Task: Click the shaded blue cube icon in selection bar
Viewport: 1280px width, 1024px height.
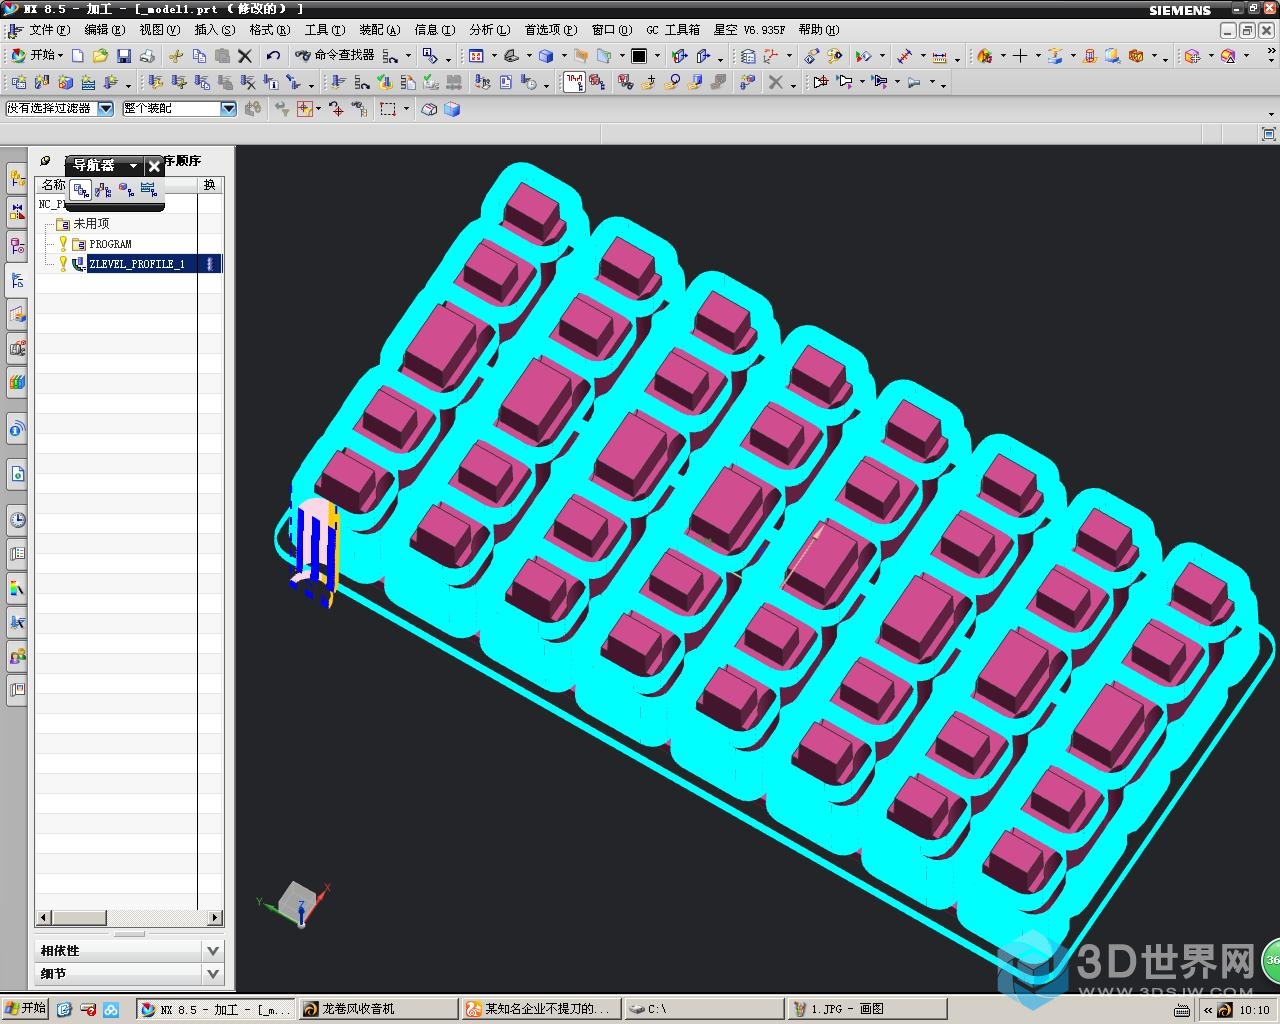Action: click(452, 109)
